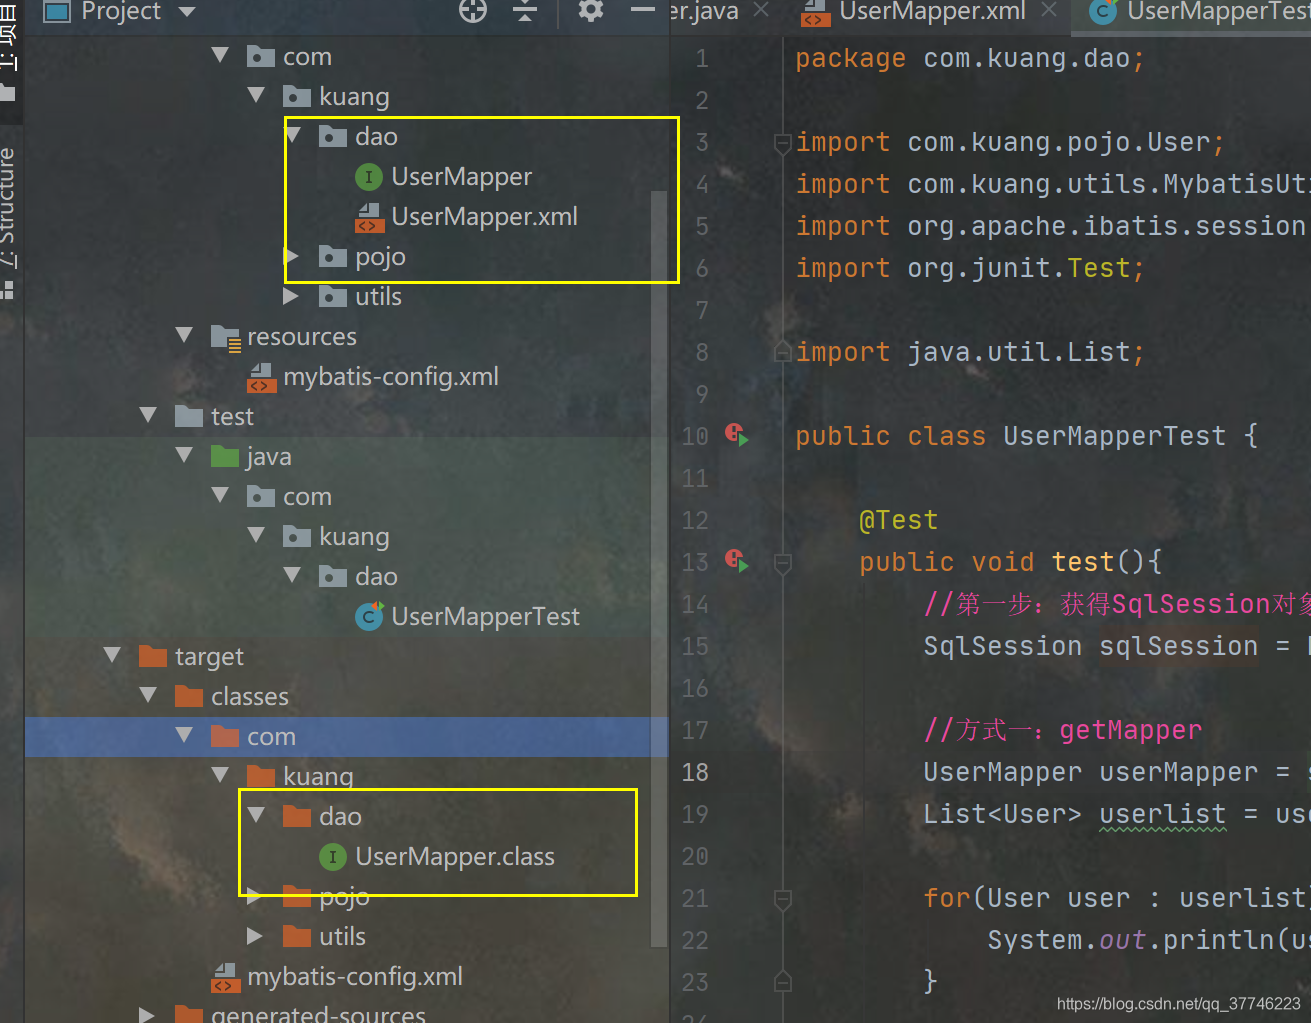Collapse the target folder

[x=113, y=656]
